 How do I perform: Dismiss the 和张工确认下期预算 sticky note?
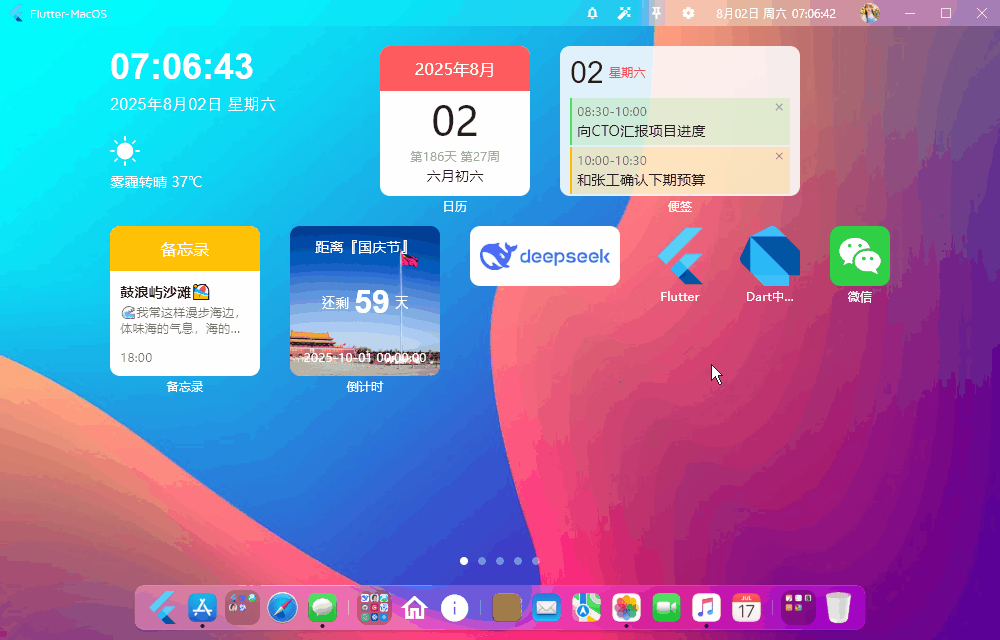click(778, 157)
